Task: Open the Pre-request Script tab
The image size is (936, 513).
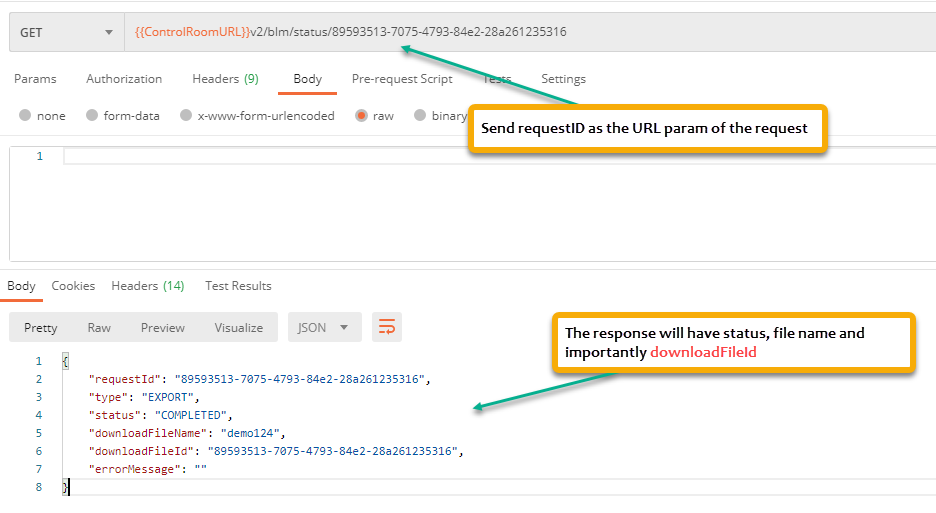Action: coord(402,79)
